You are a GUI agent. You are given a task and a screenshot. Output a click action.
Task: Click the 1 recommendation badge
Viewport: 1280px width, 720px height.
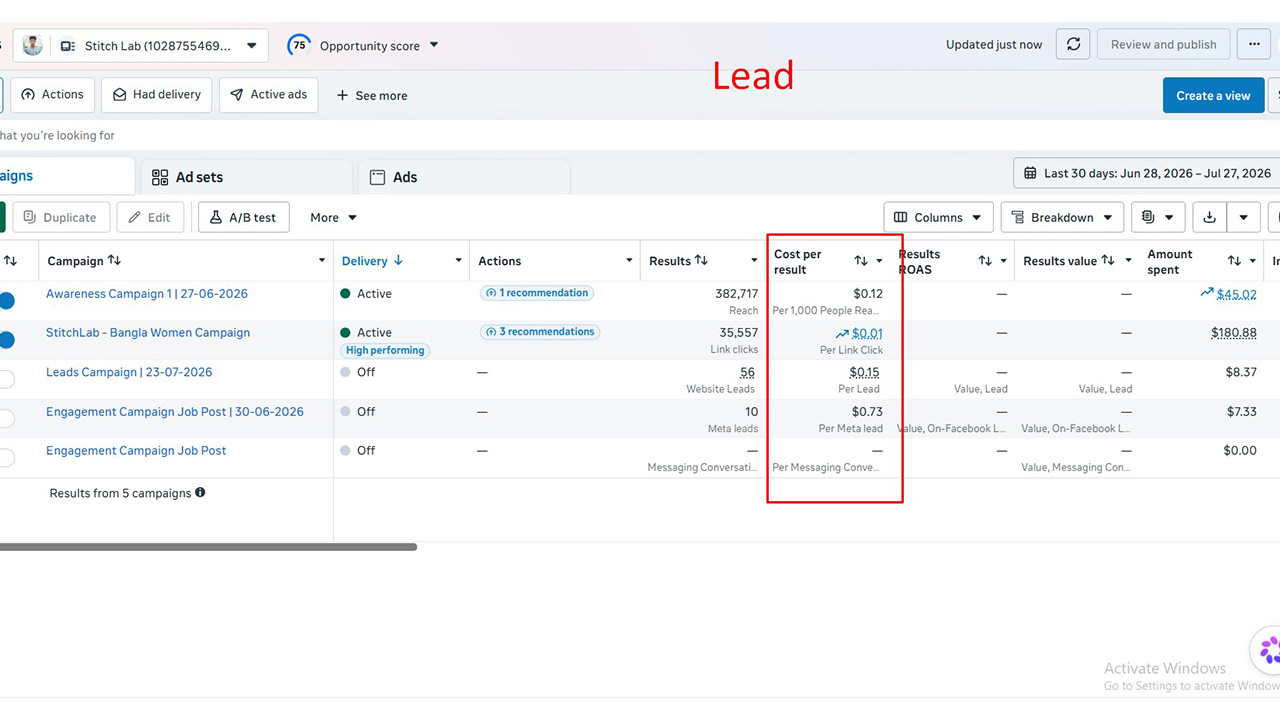click(537, 293)
